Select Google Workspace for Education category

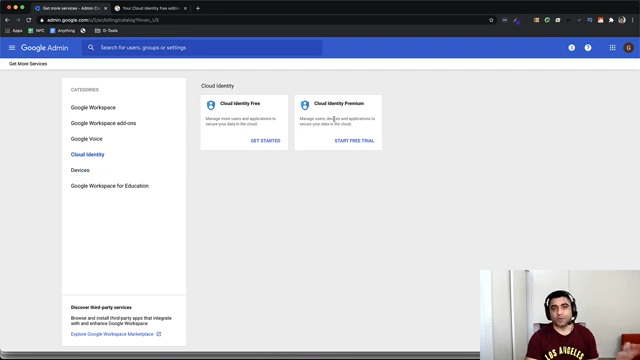point(110,186)
